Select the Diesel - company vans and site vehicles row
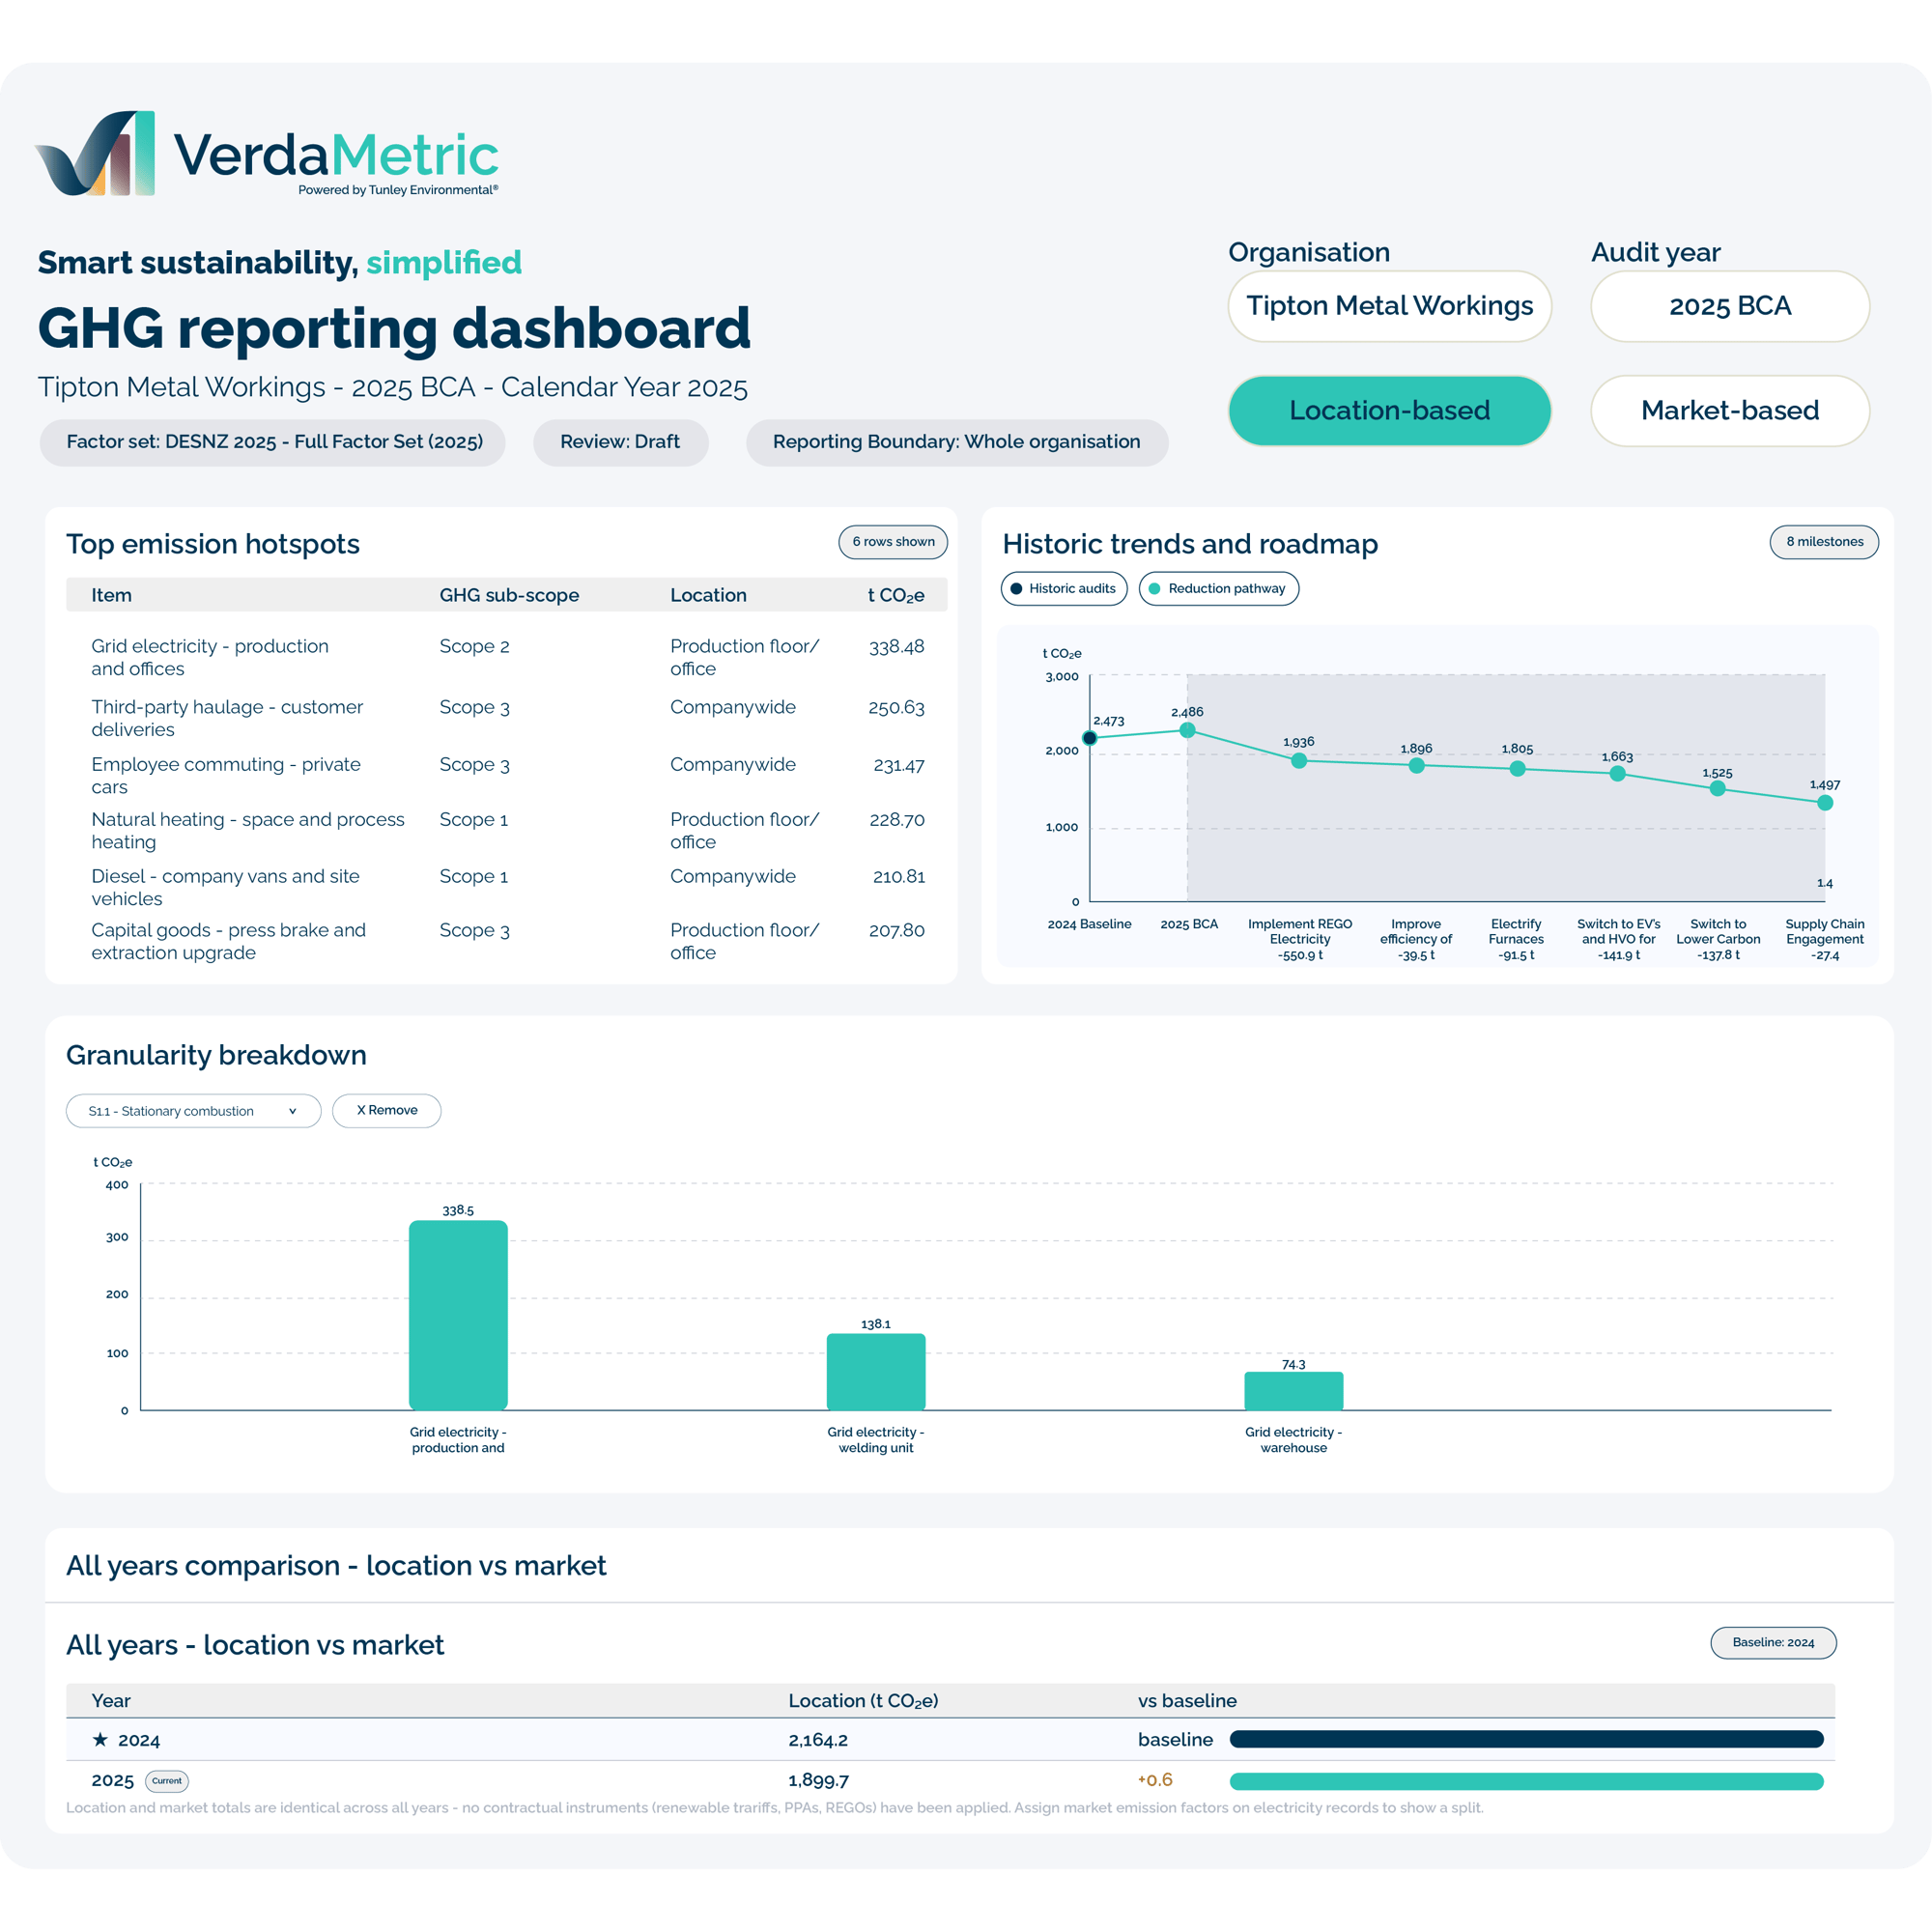The image size is (1932, 1932). [x=506, y=887]
